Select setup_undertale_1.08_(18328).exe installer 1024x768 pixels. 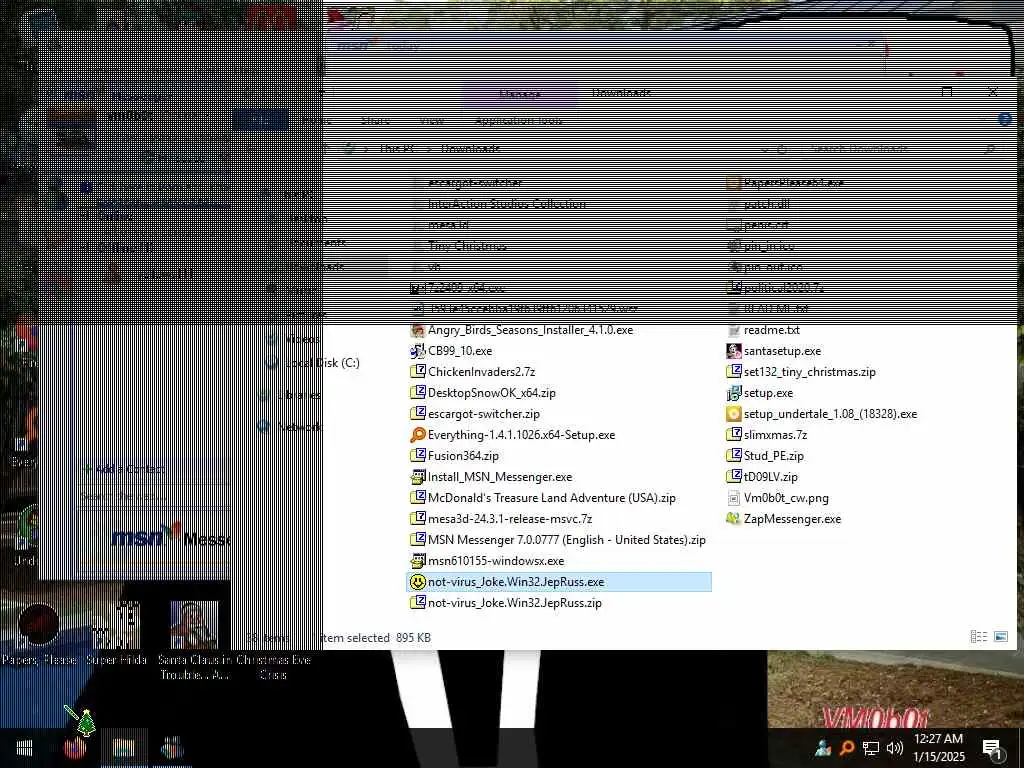(x=822, y=414)
